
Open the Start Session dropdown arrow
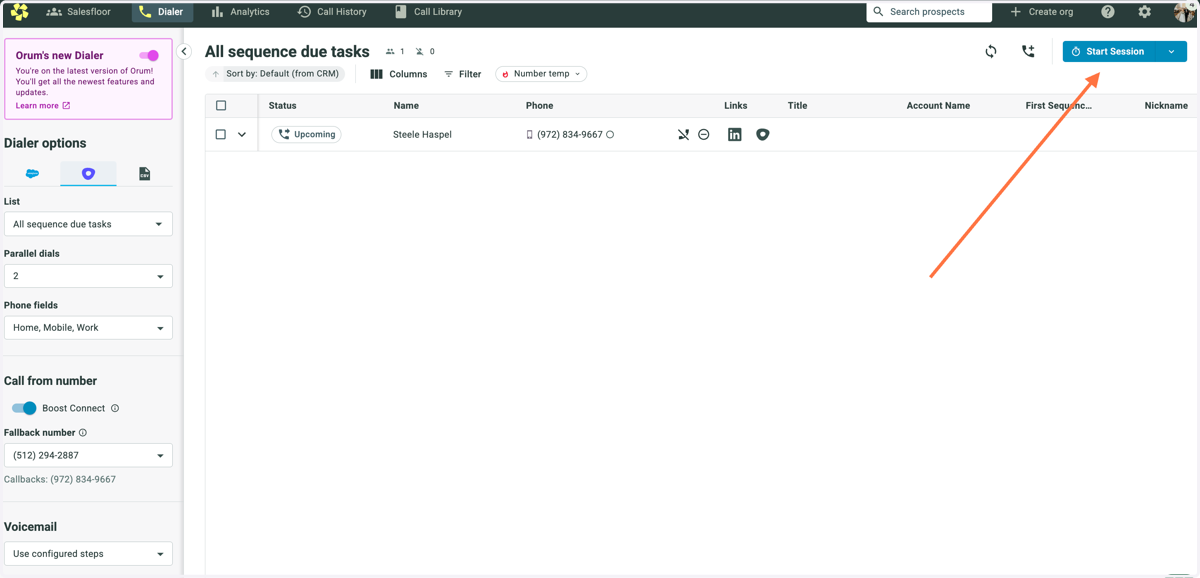[1171, 51]
